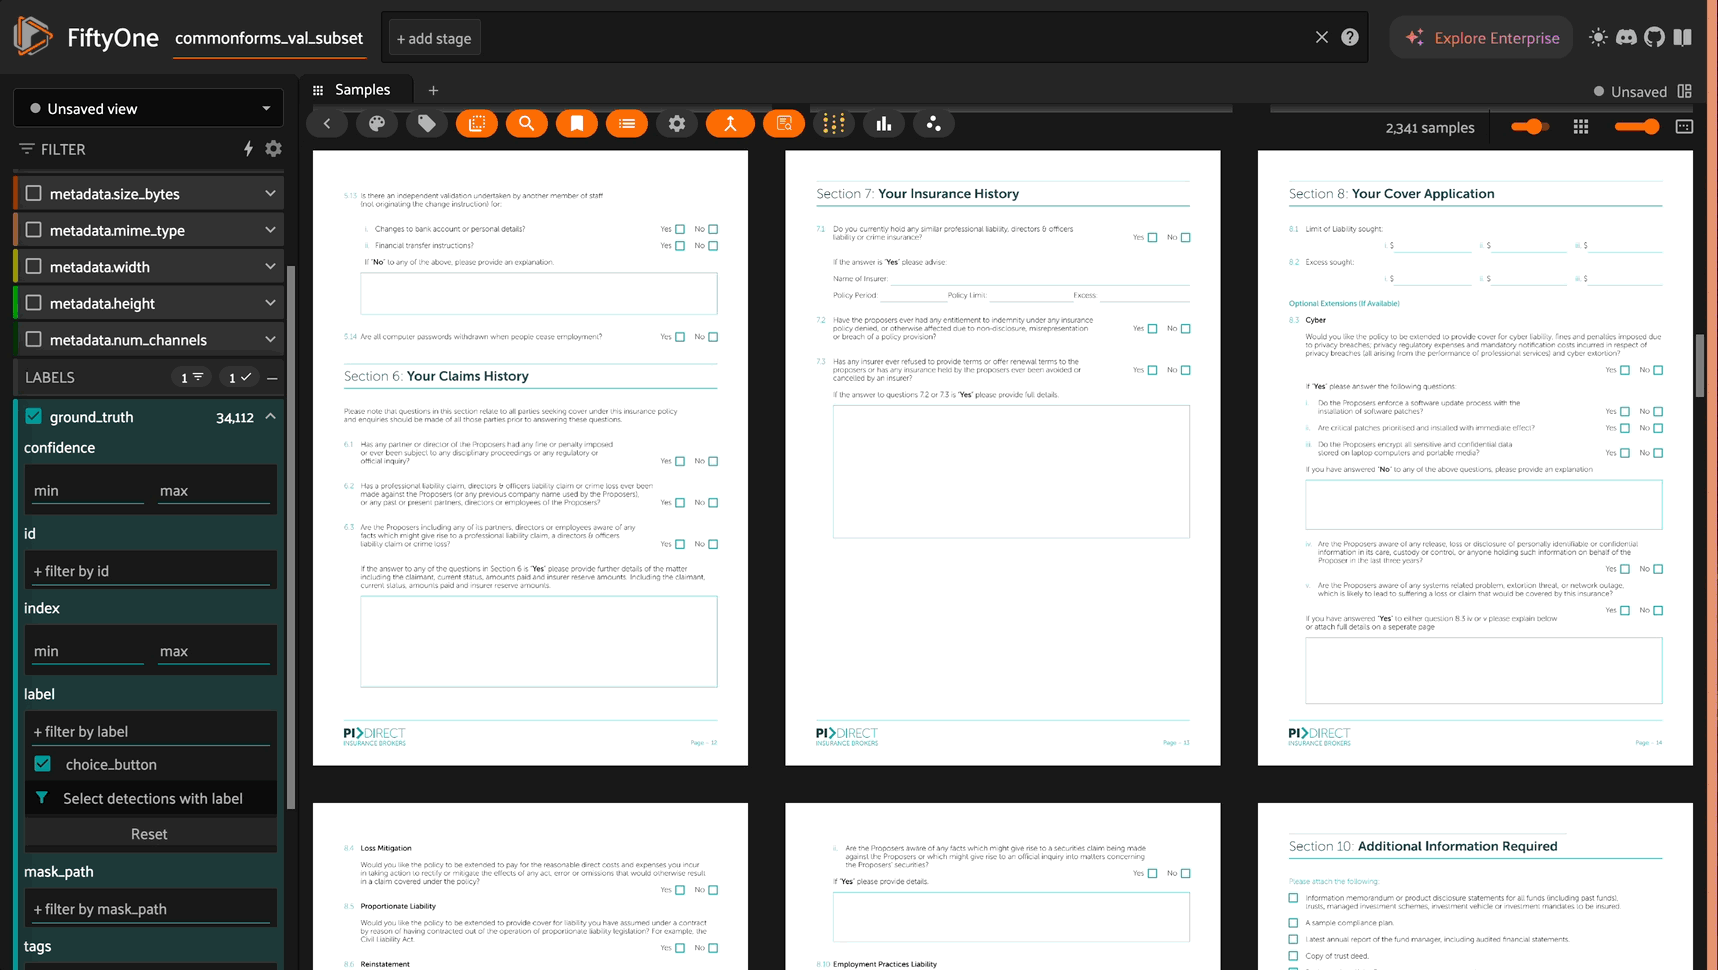The image size is (1718, 970).
Task: Toggle light/dark theme sun icon
Action: [x=1598, y=38]
